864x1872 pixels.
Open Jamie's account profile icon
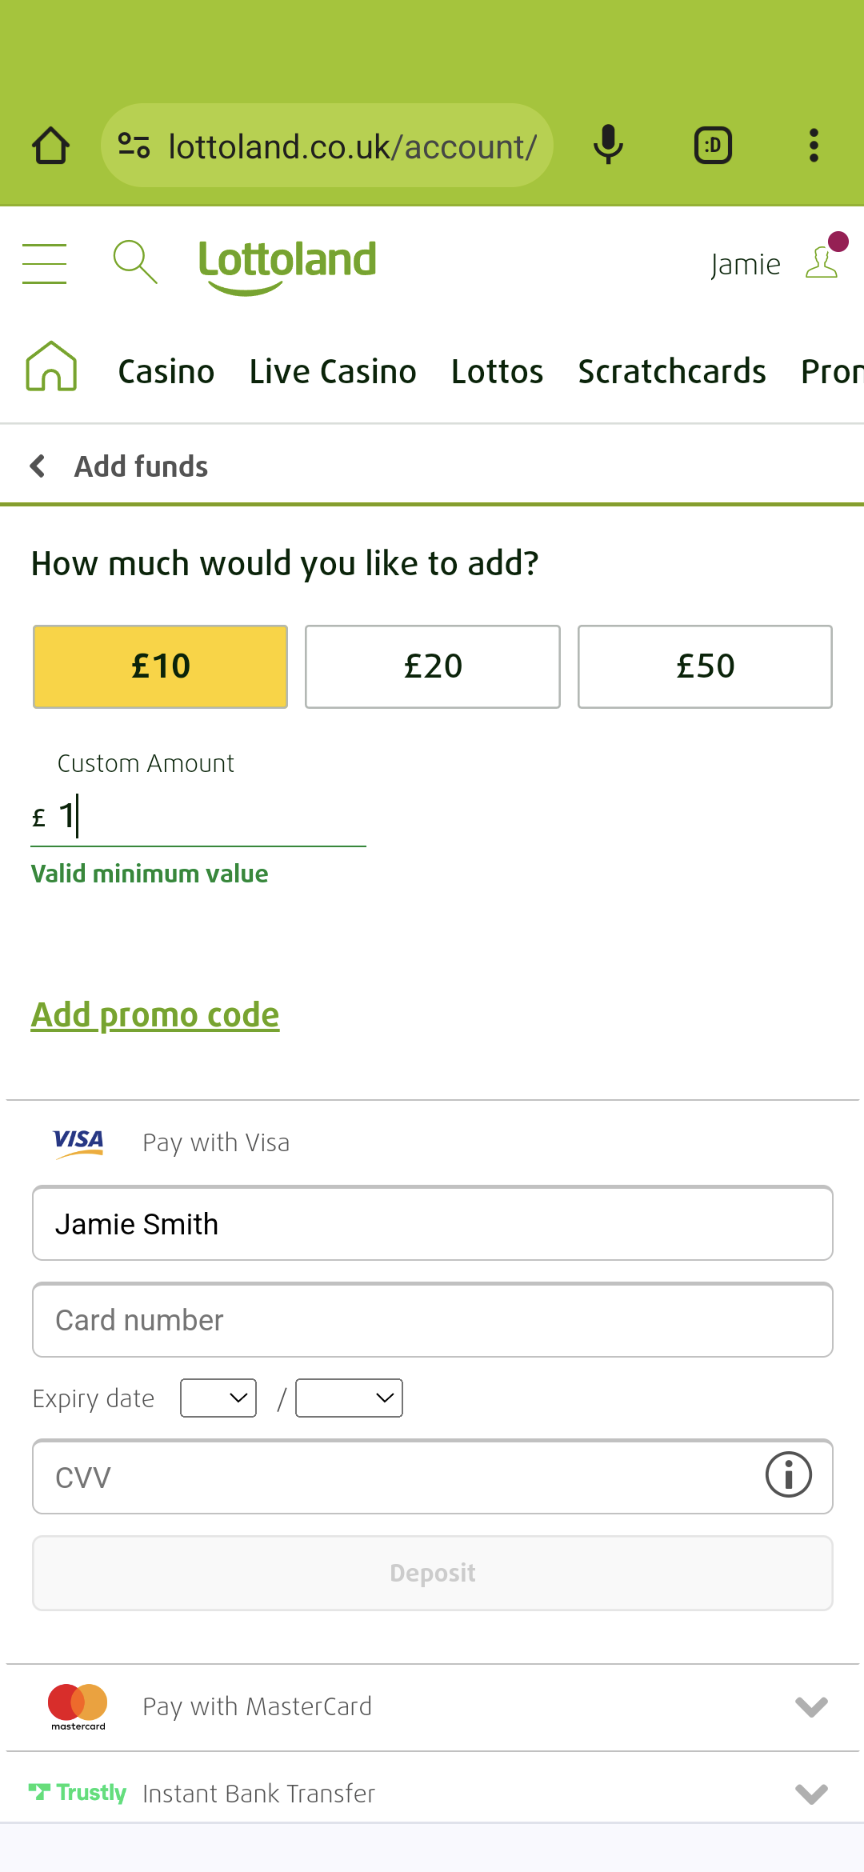tap(822, 262)
